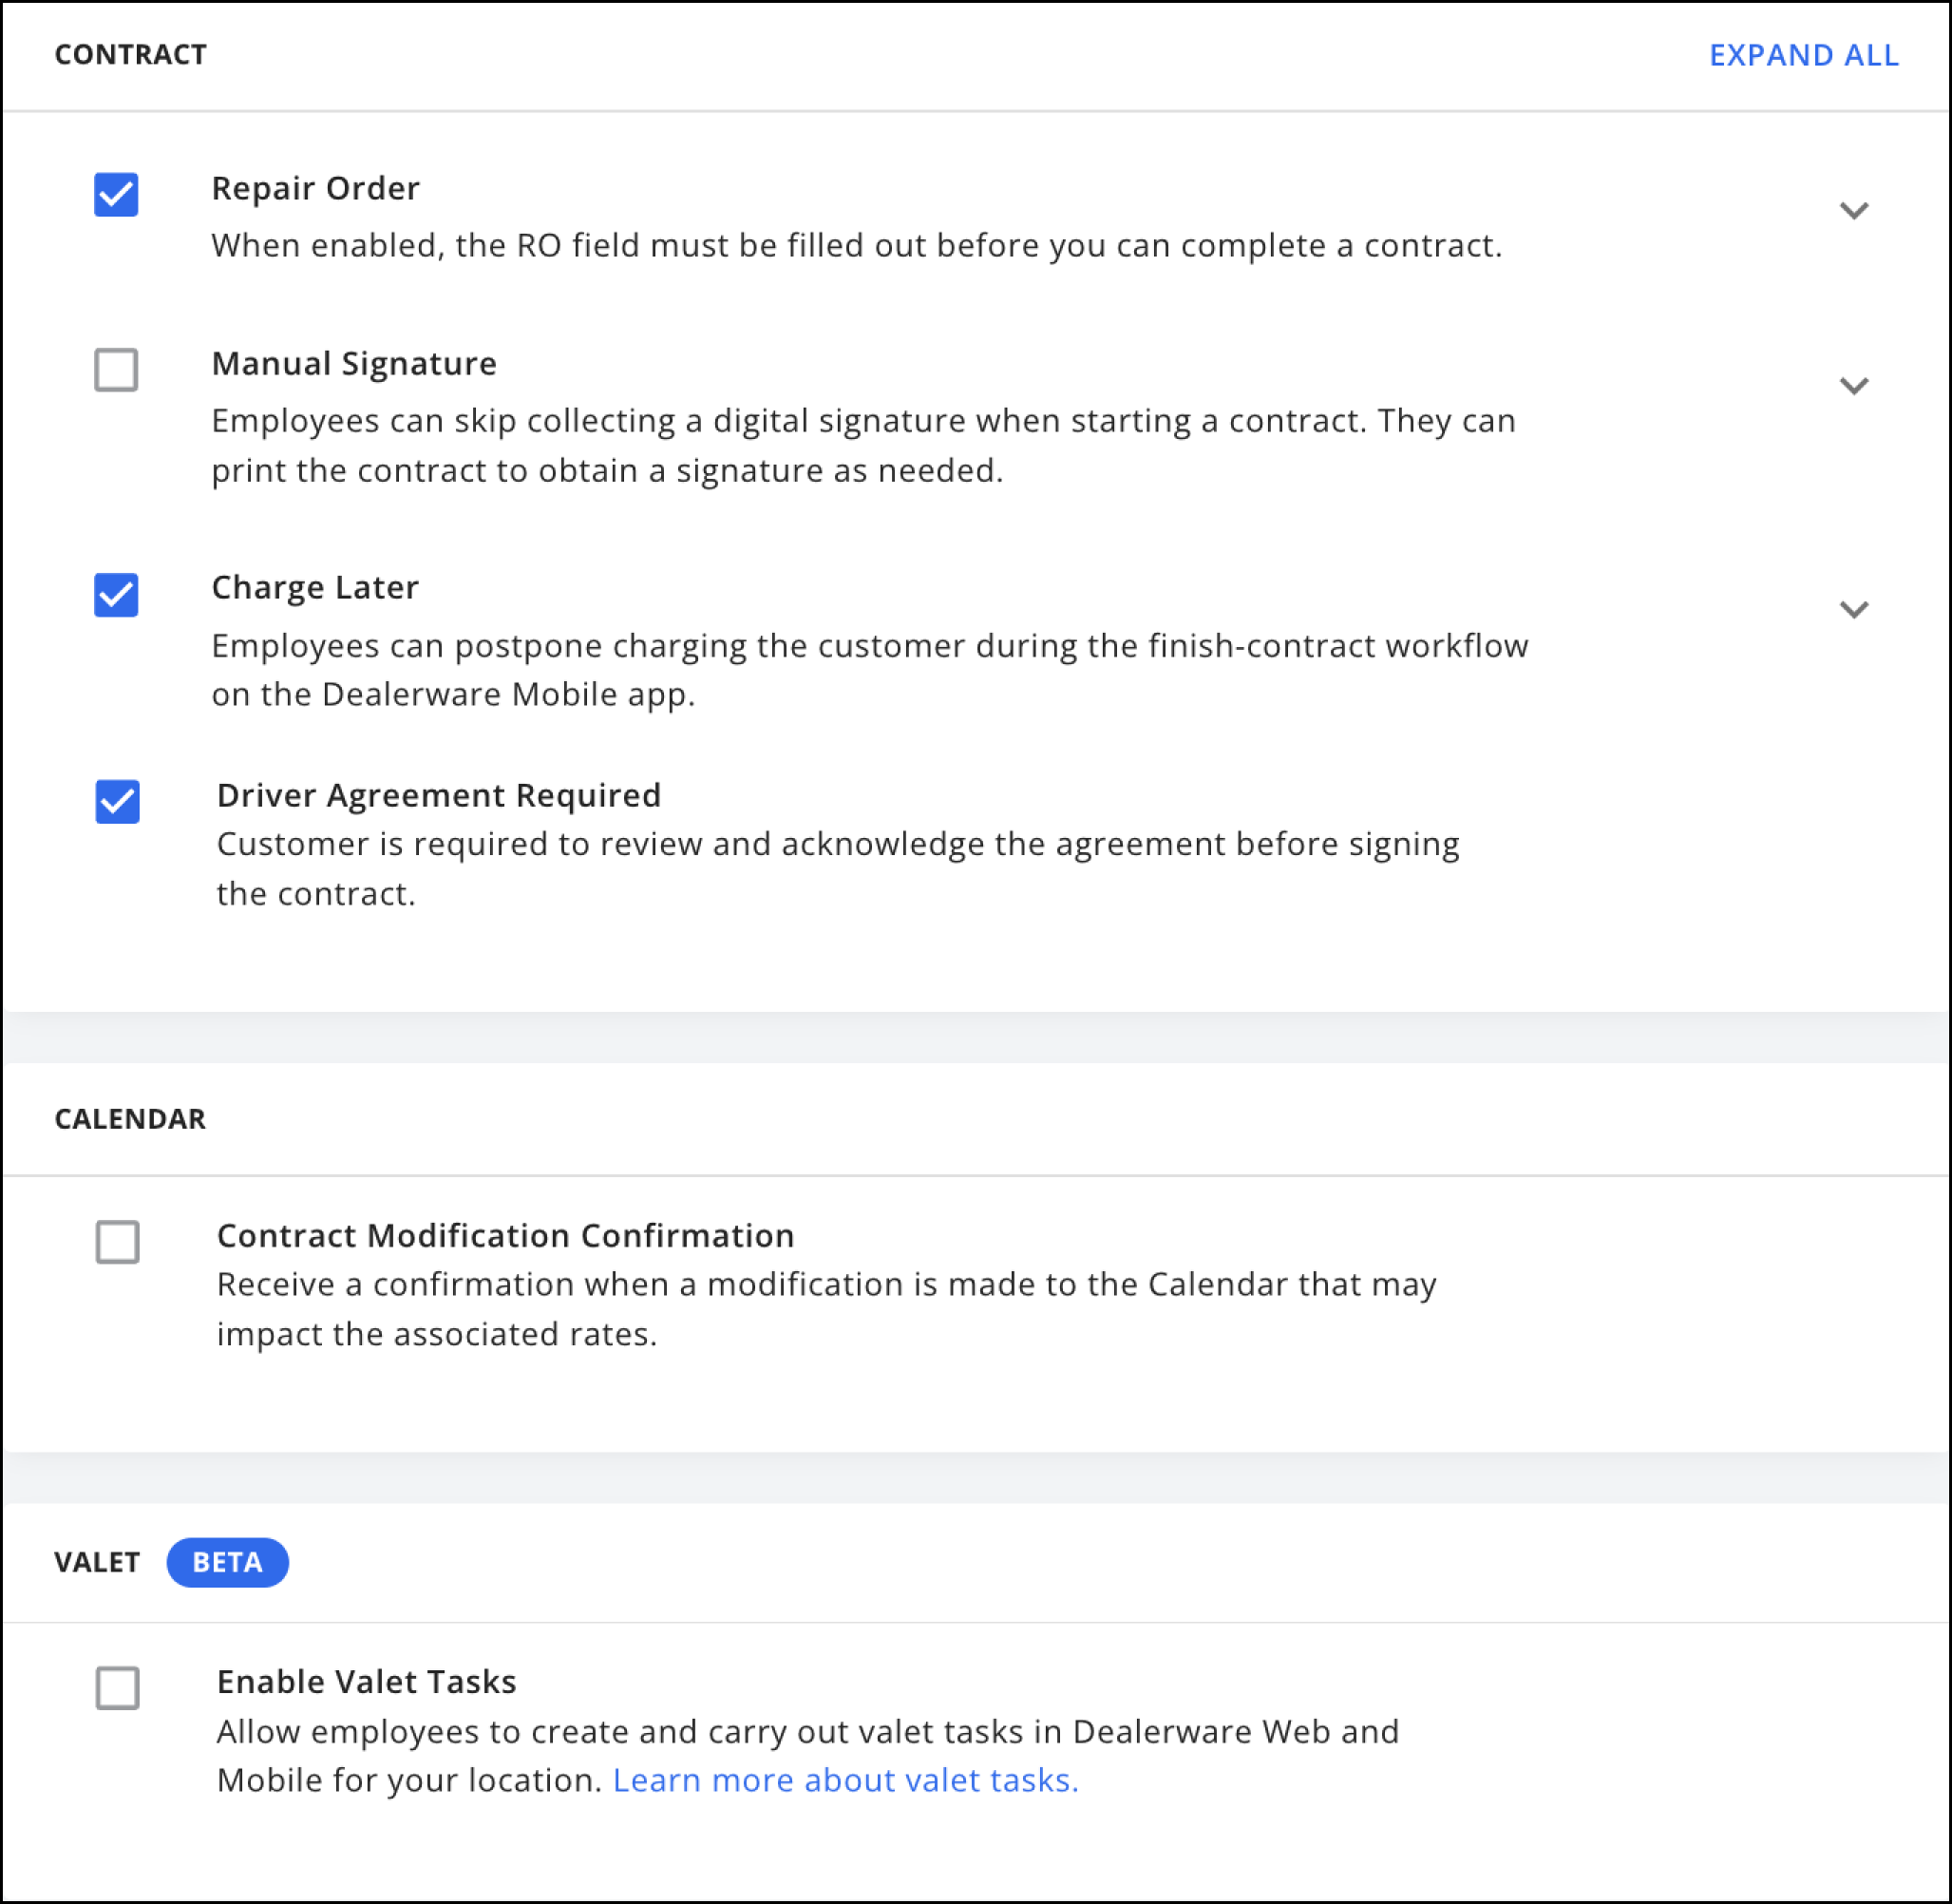Click the CALENDAR section heading

click(x=130, y=1119)
